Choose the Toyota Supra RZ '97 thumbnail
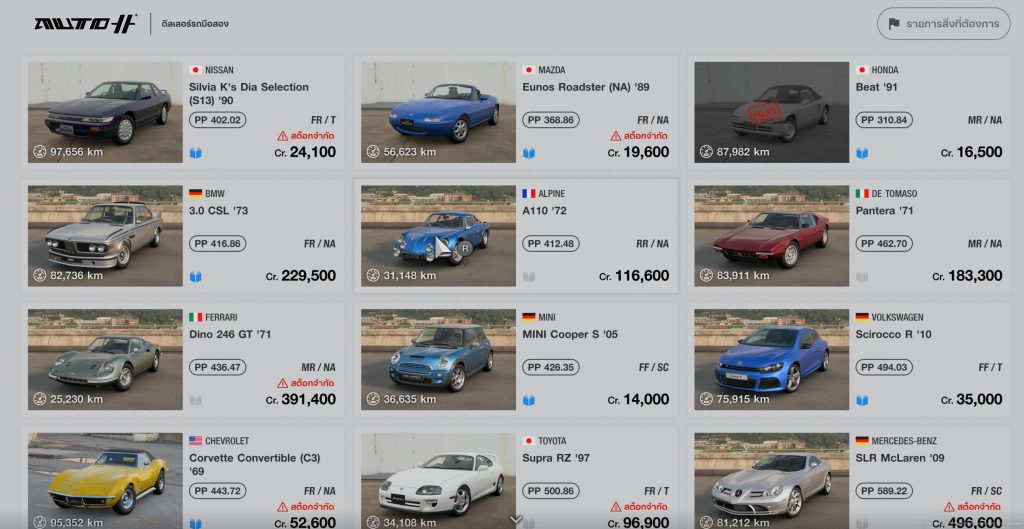The width and height of the screenshot is (1024, 529). point(438,481)
